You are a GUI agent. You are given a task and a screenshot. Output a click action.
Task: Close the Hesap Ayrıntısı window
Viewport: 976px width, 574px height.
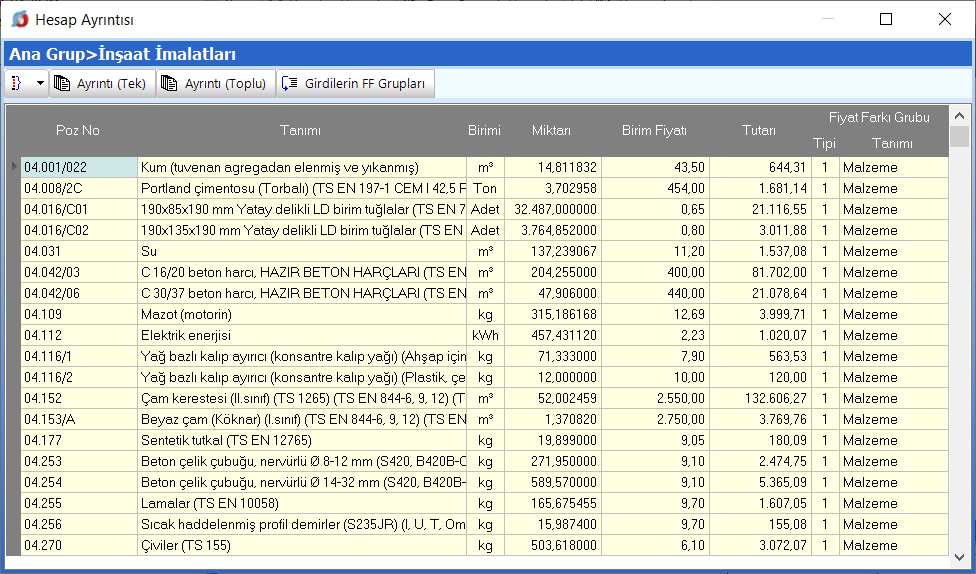[x=944, y=19]
